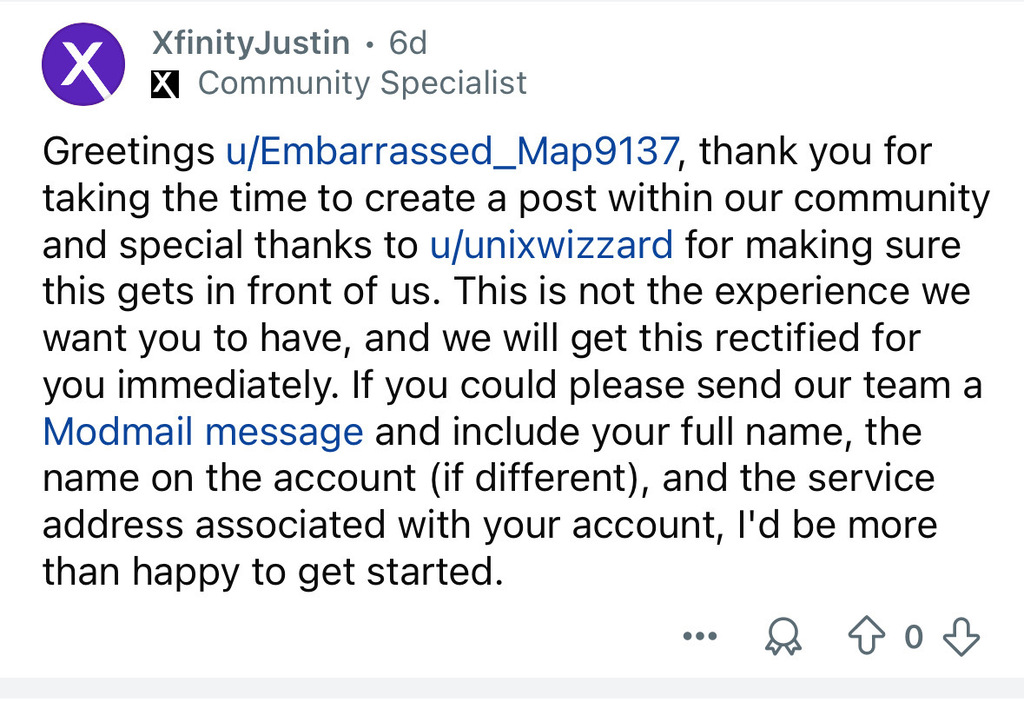Click the vote count showing 0
1024x702 pixels.
(914, 636)
